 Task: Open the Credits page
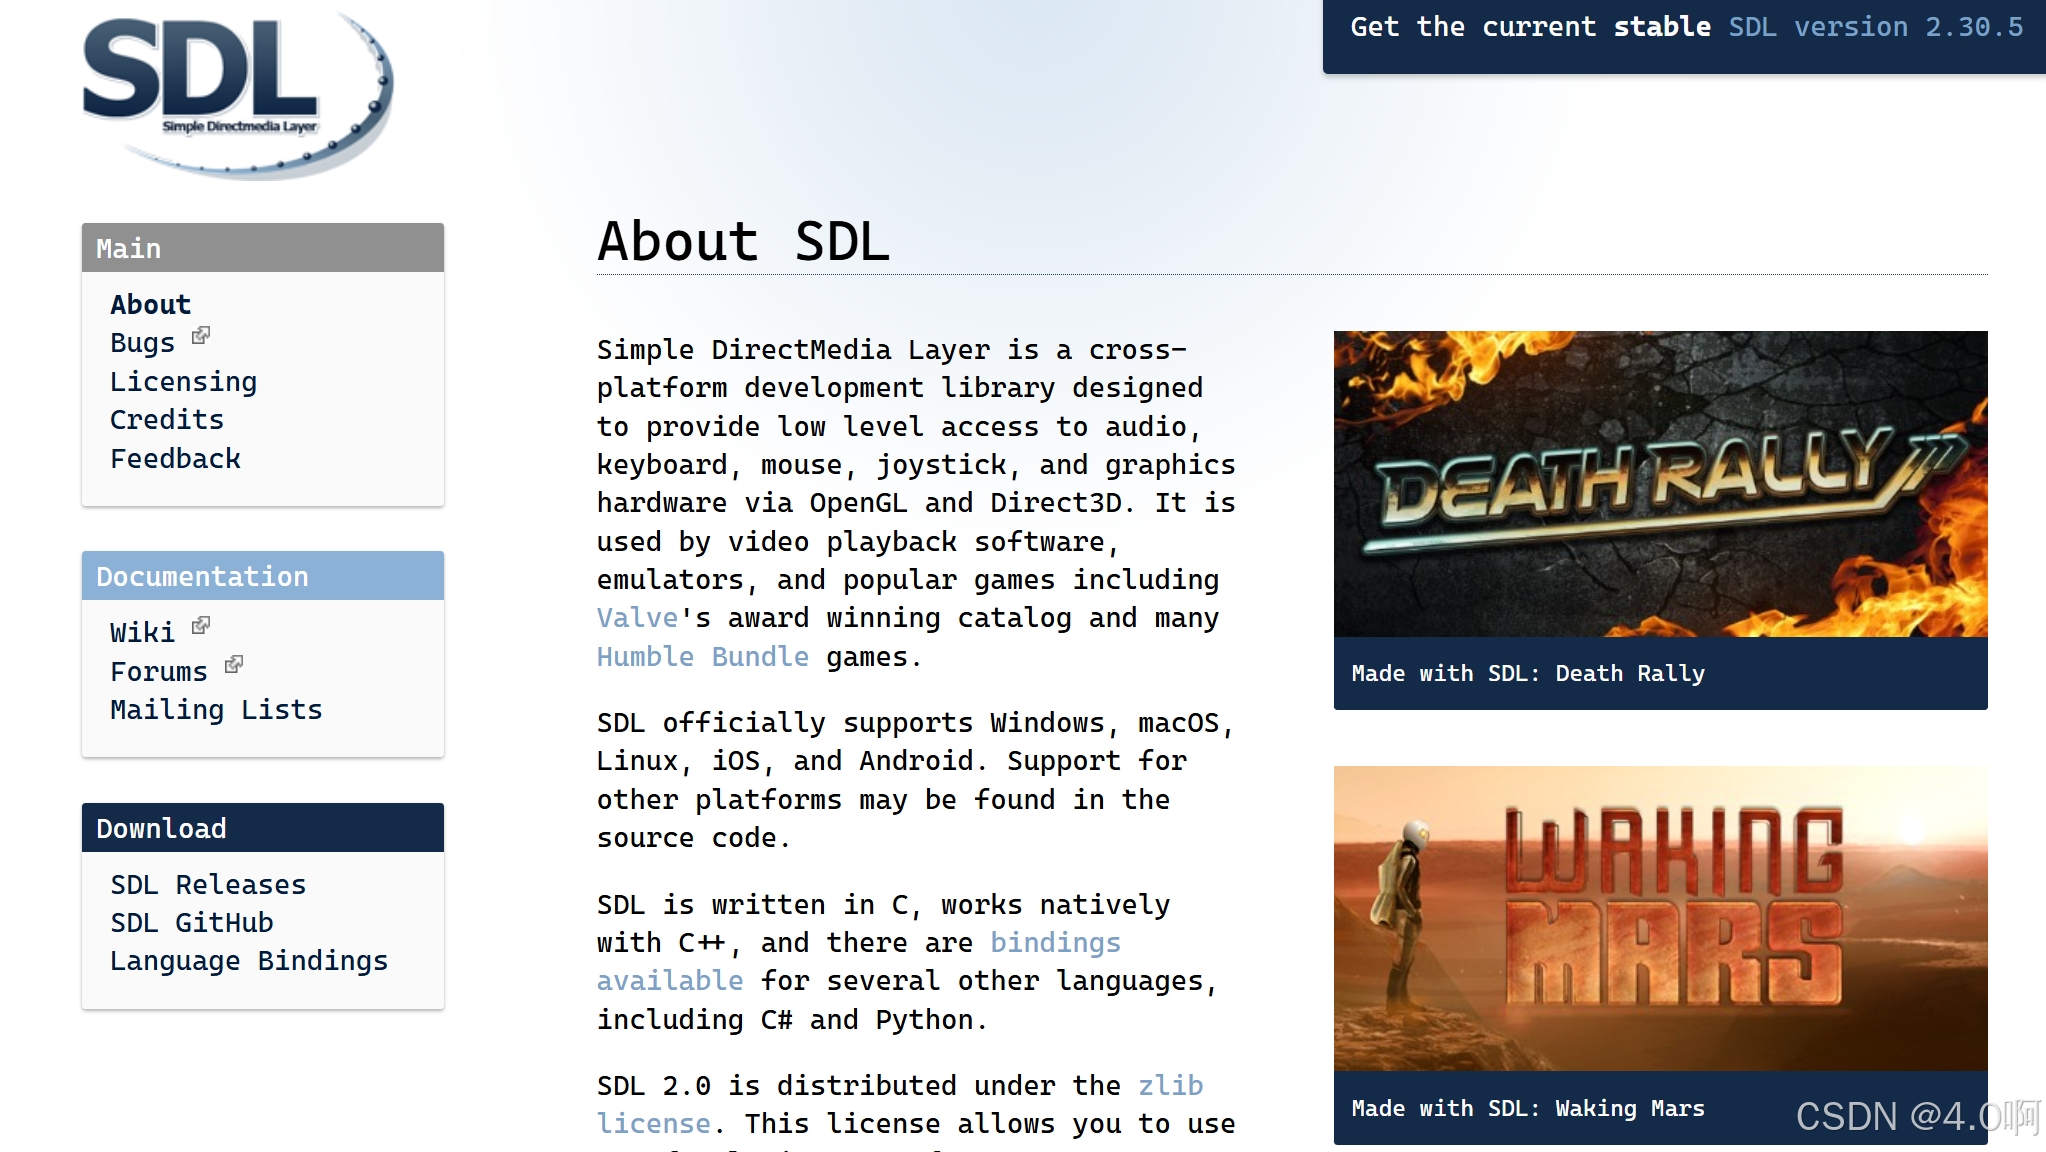(x=166, y=419)
